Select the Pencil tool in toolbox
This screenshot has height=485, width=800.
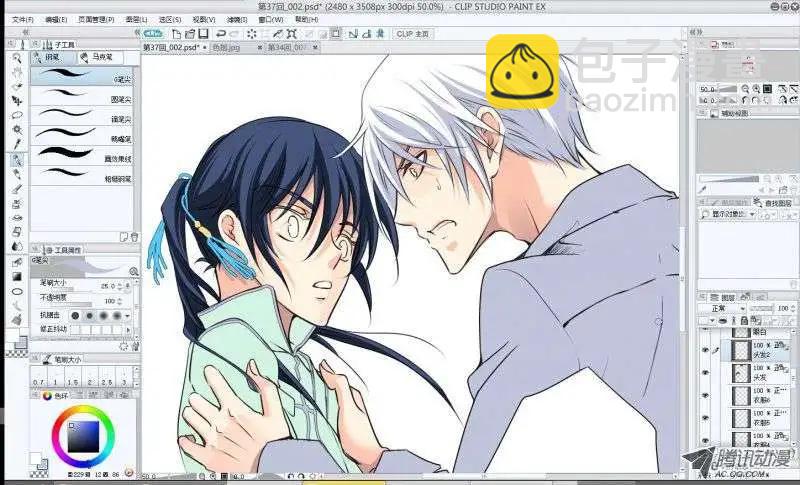tap(17, 175)
